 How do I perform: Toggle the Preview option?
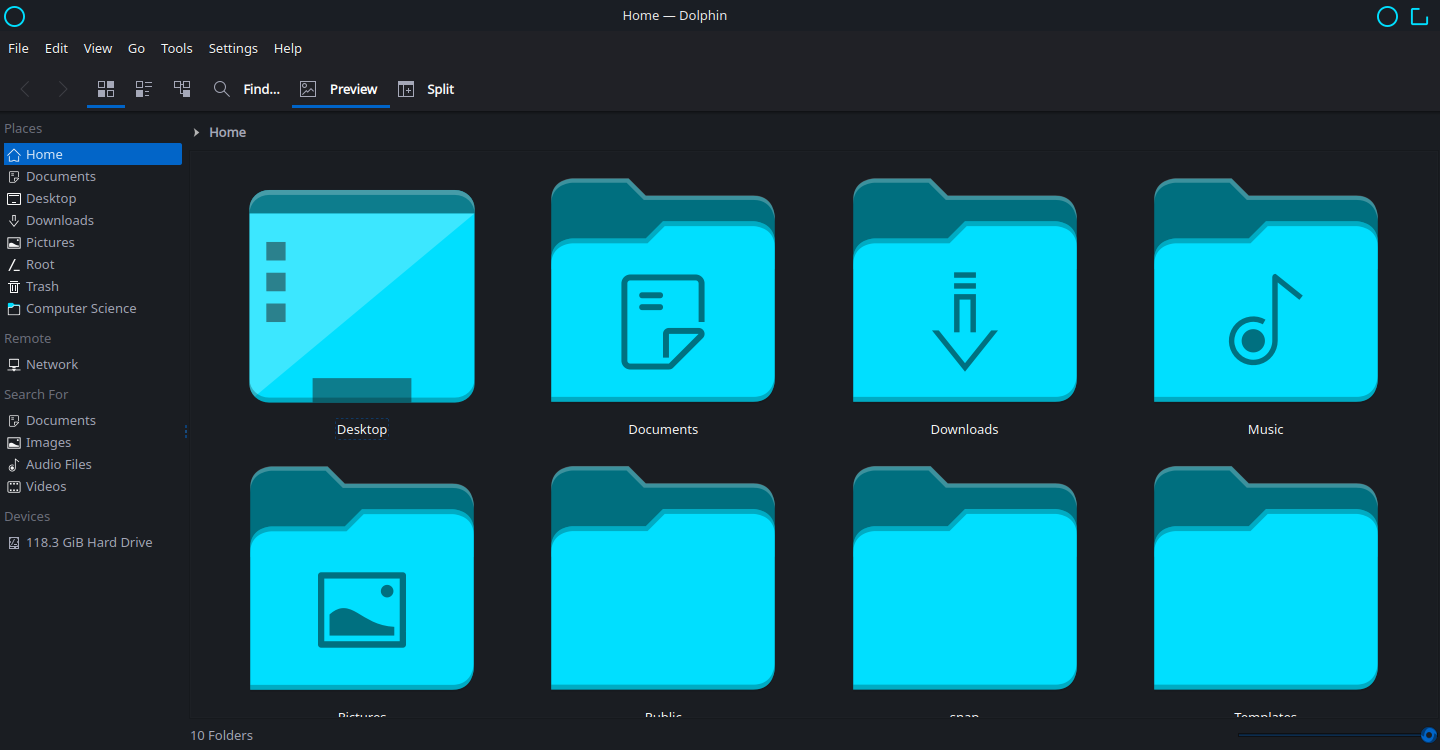pos(340,89)
